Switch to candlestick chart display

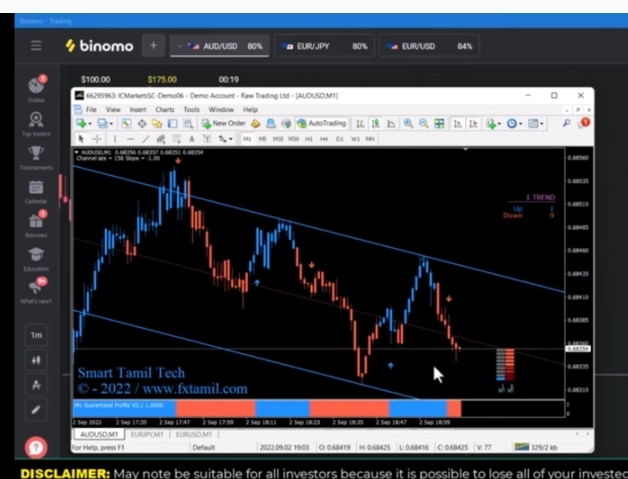click(375, 124)
